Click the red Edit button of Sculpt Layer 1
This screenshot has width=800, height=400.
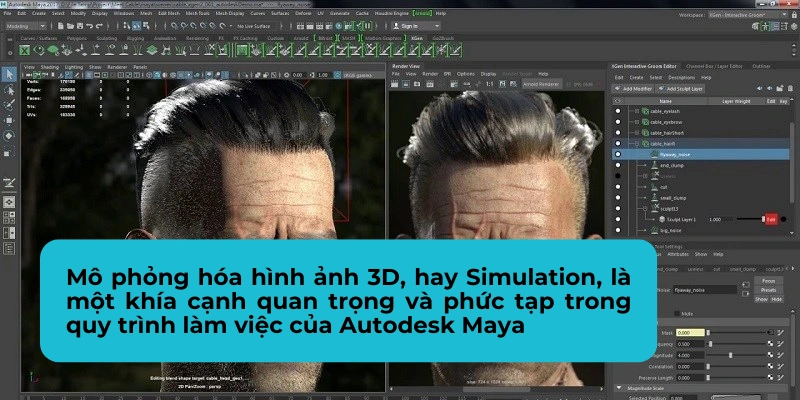[771, 219]
